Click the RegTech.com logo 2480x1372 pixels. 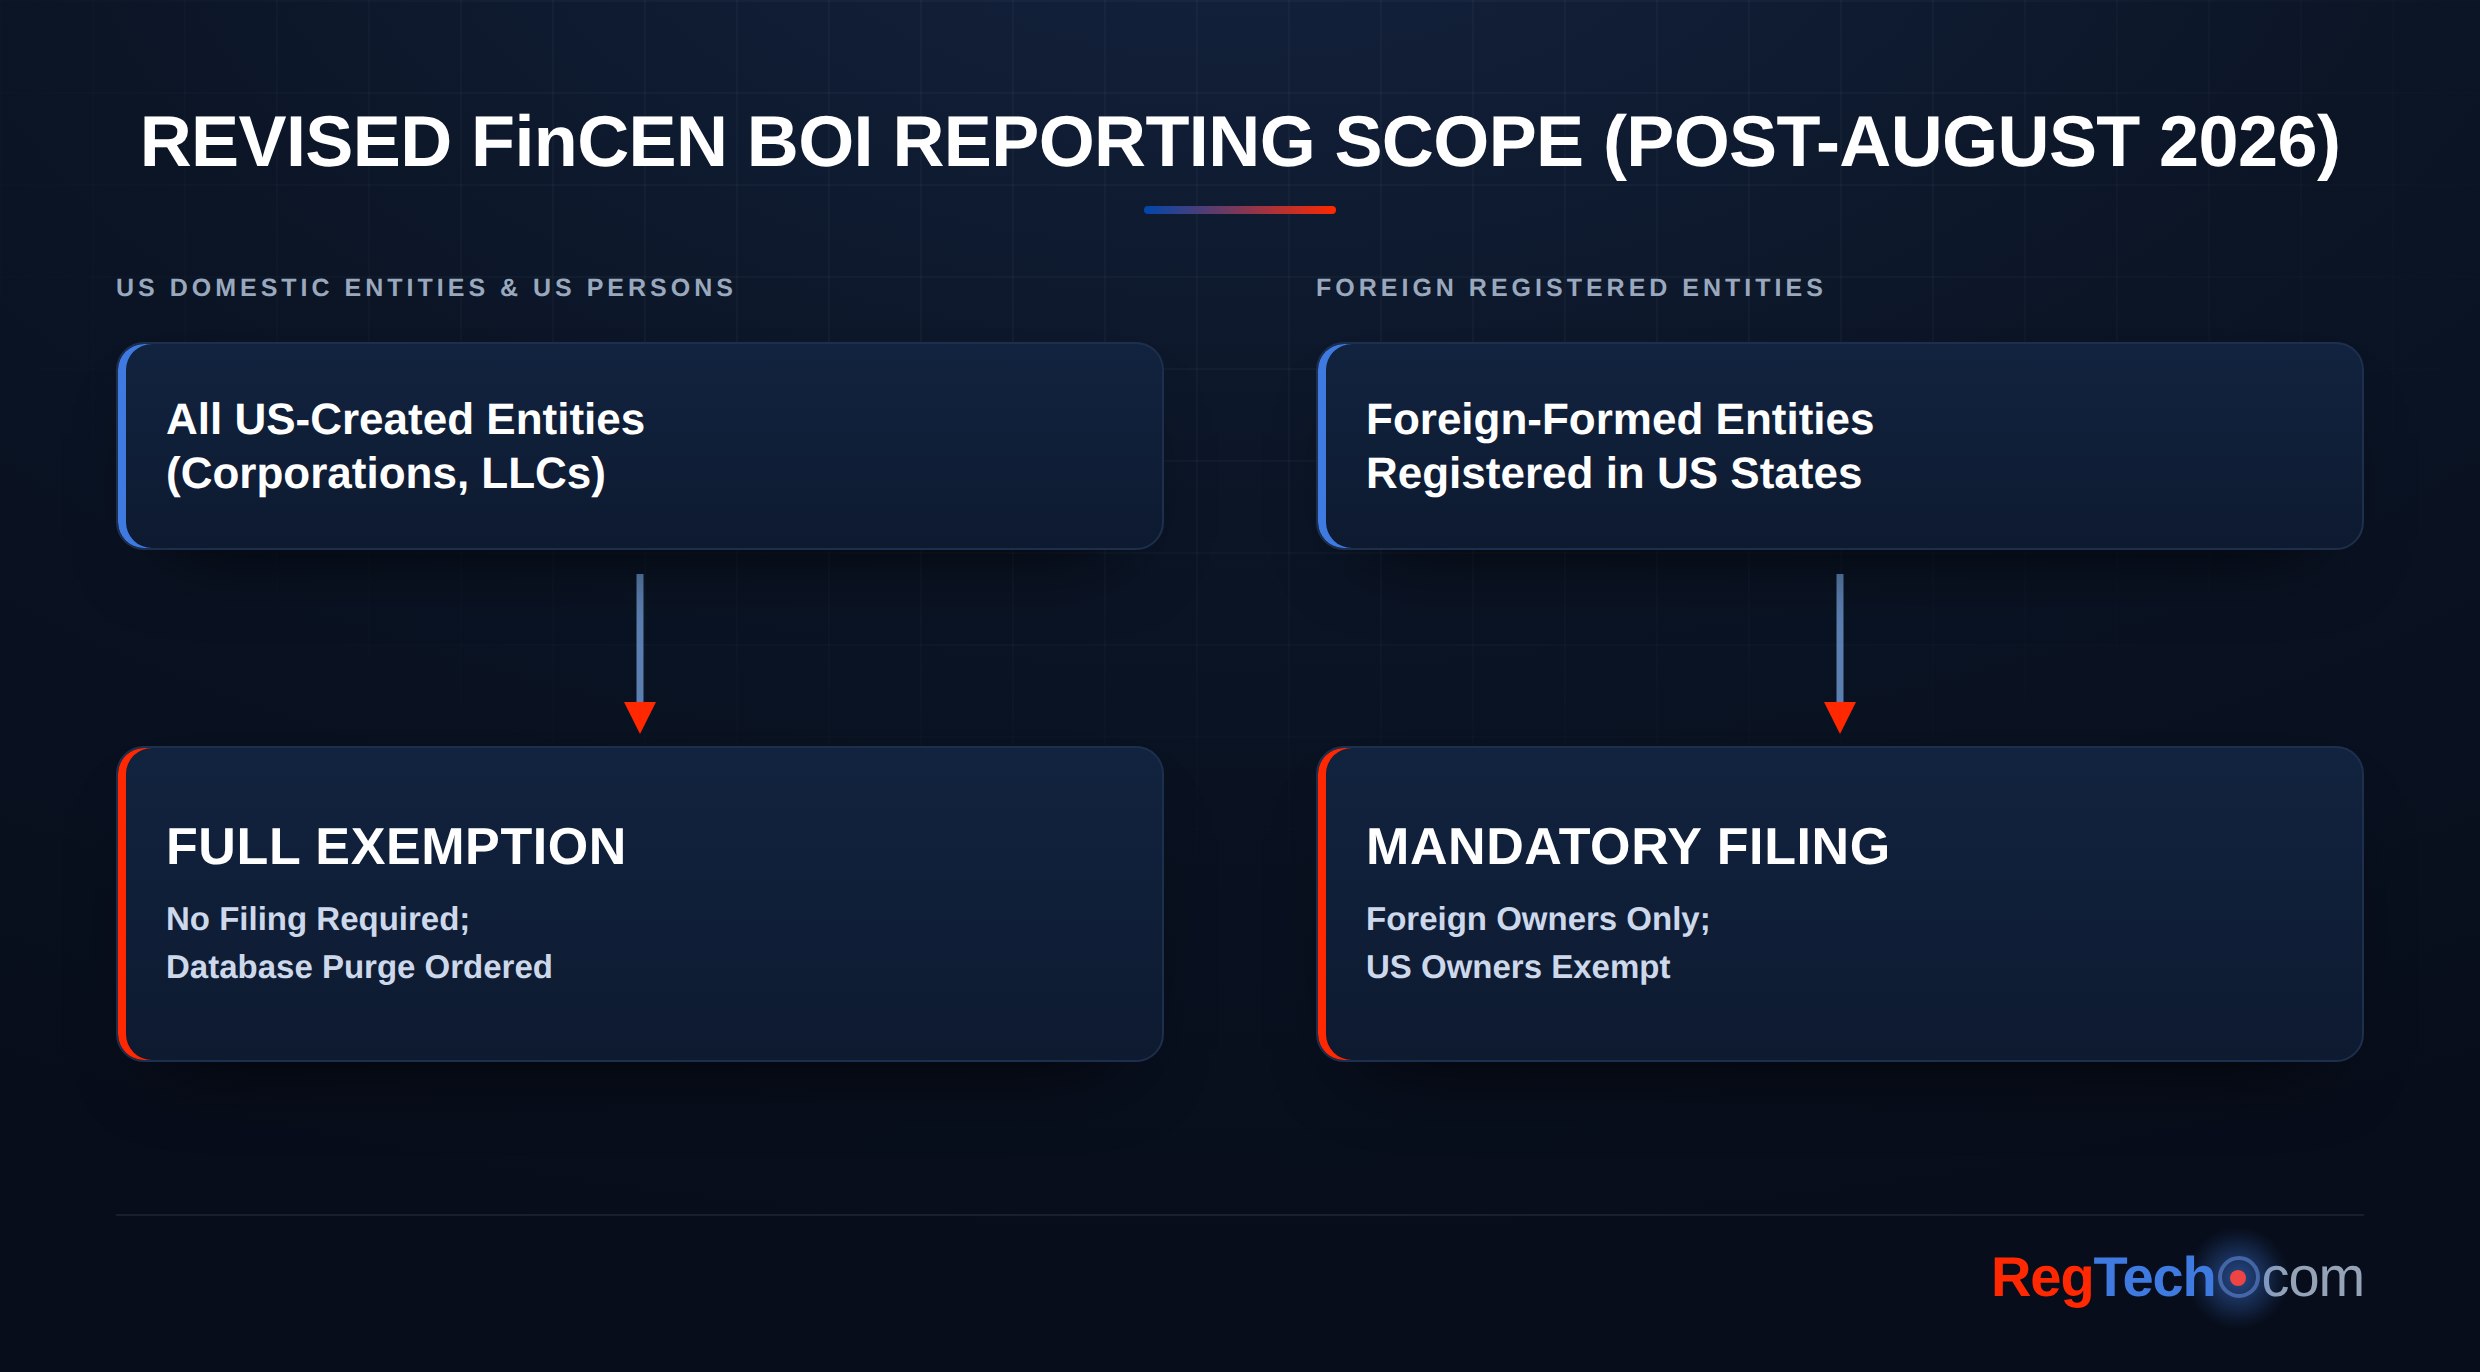point(2177,1277)
